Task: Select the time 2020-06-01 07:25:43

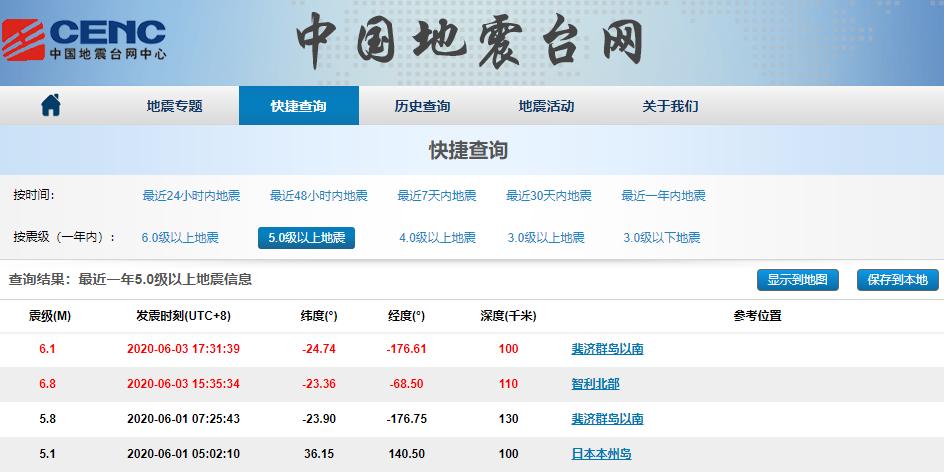Action: pos(184,419)
